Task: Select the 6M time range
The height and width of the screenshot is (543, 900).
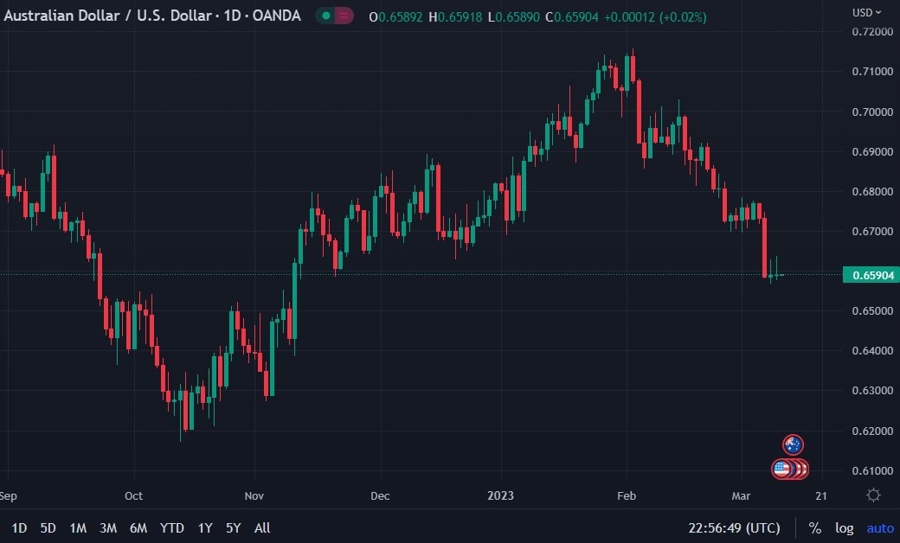Action: click(x=138, y=528)
